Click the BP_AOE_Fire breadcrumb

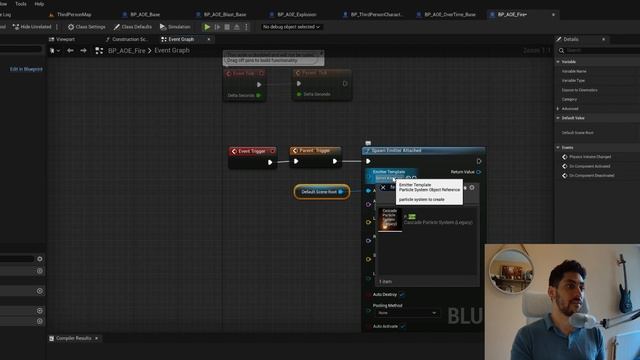[x=127, y=51]
